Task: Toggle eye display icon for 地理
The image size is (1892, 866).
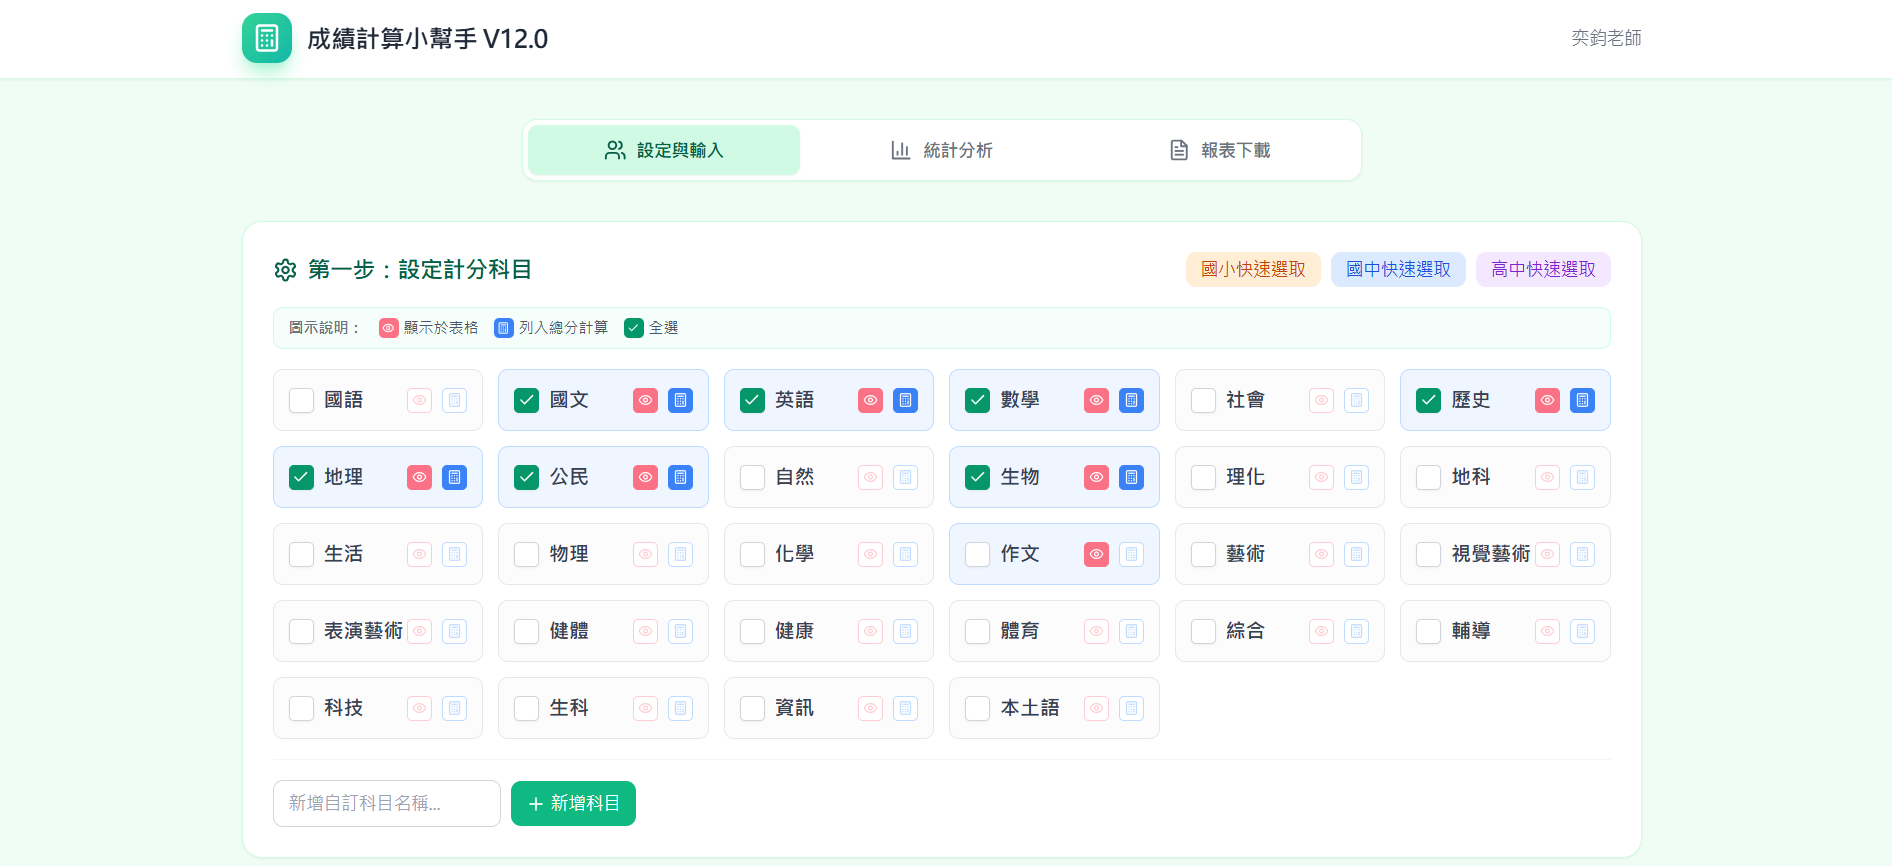Action: 420,477
